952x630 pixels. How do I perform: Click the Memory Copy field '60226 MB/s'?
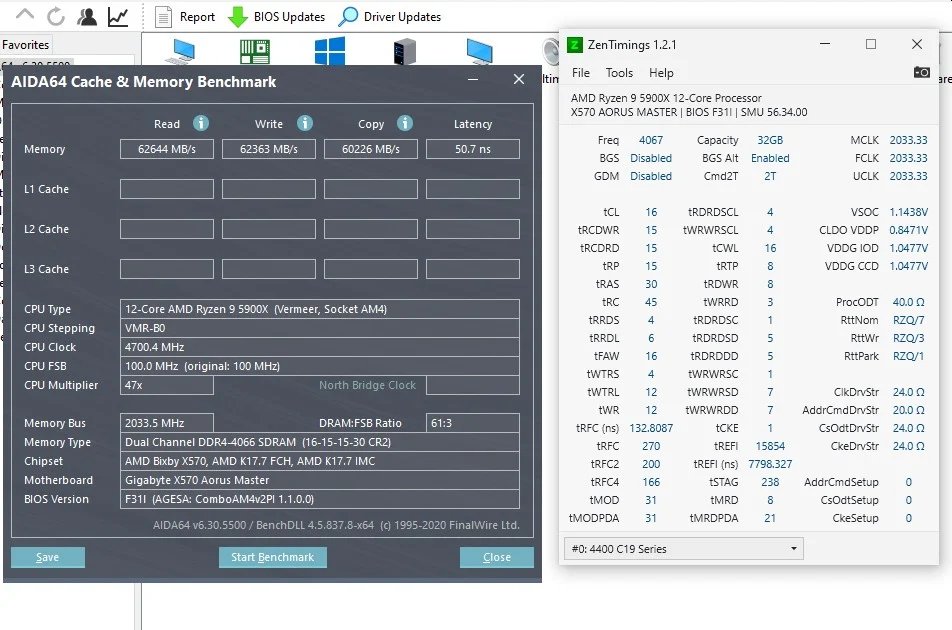pos(371,149)
